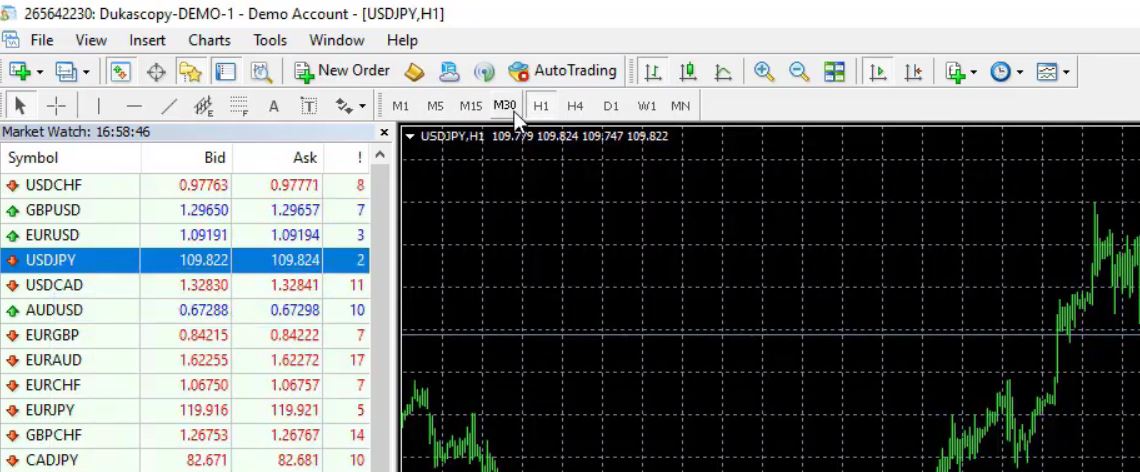
Task: Click the Periods clock icon
Action: pos(1000,71)
